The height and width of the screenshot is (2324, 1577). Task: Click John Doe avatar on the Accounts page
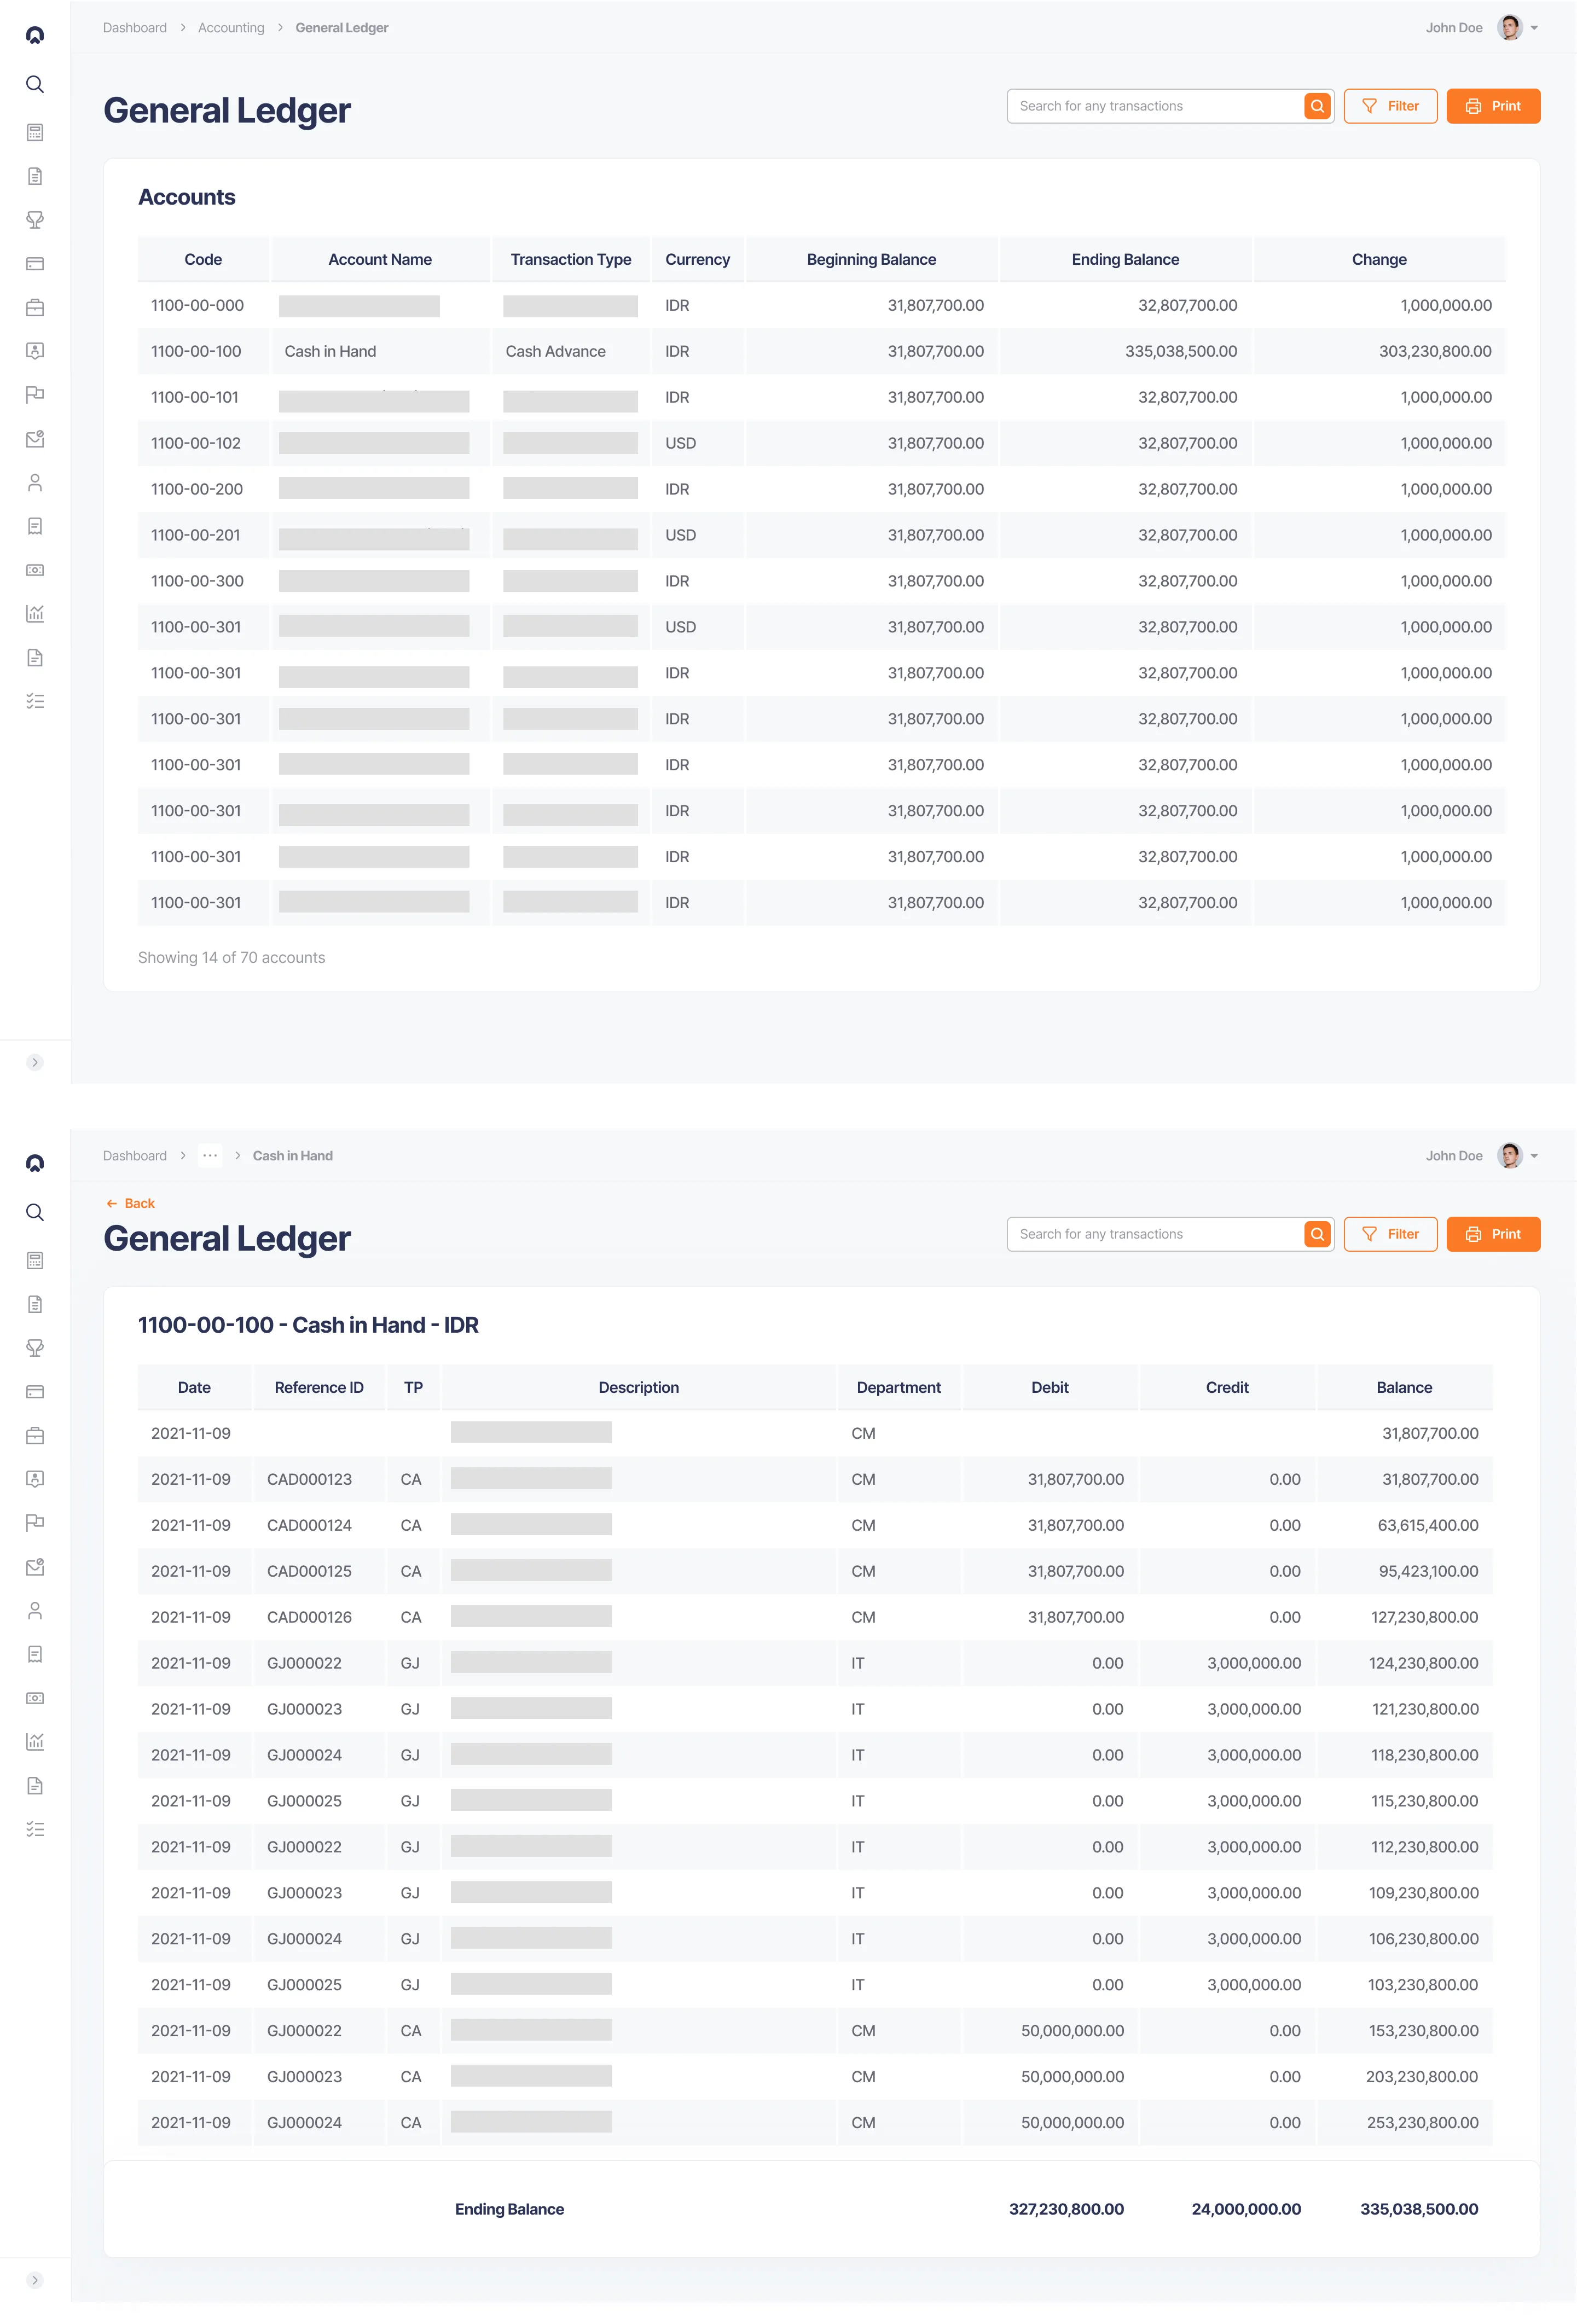point(1509,28)
